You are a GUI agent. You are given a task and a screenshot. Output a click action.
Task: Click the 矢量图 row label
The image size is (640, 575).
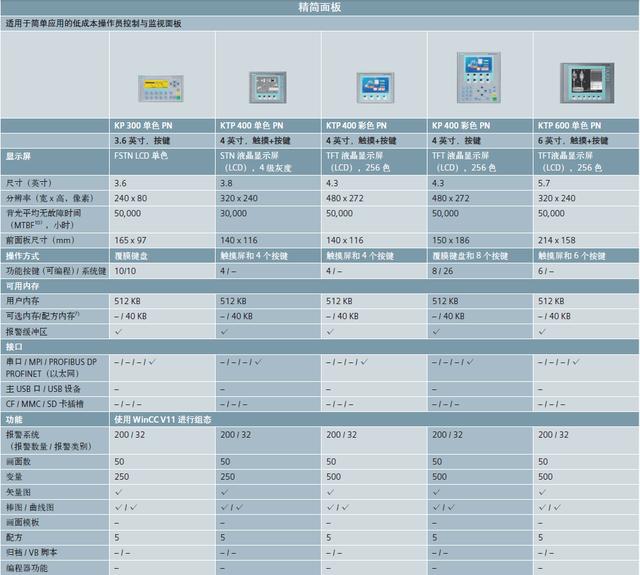click(x=18, y=493)
